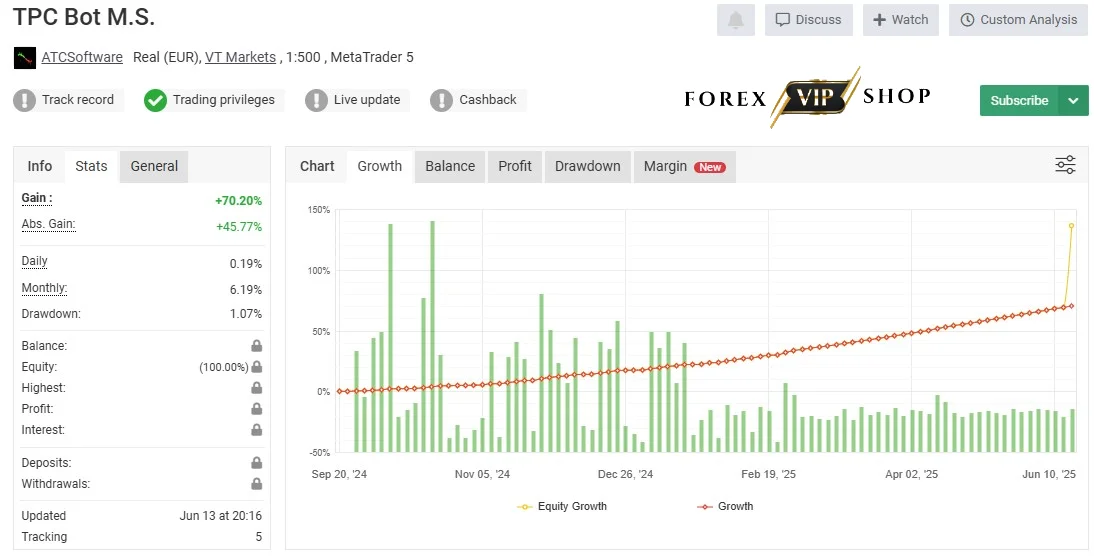This screenshot has width=1094, height=556.
Task: Click the yellow Equity Growth peak point
Action: click(1072, 226)
